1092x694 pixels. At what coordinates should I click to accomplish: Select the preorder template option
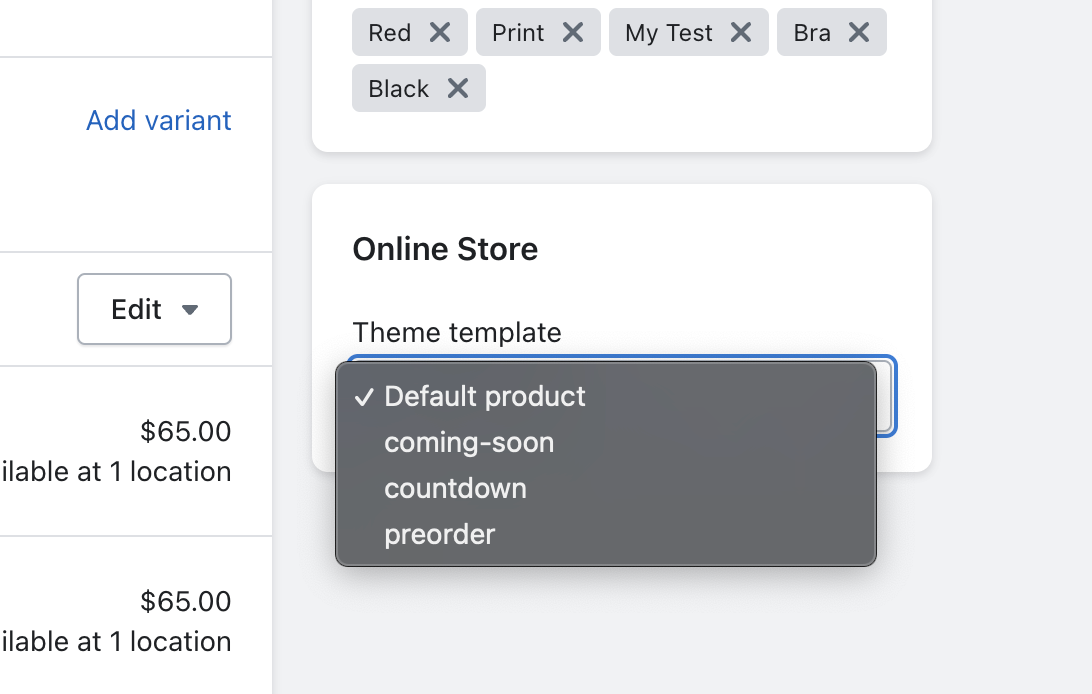click(x=440, y=534)
